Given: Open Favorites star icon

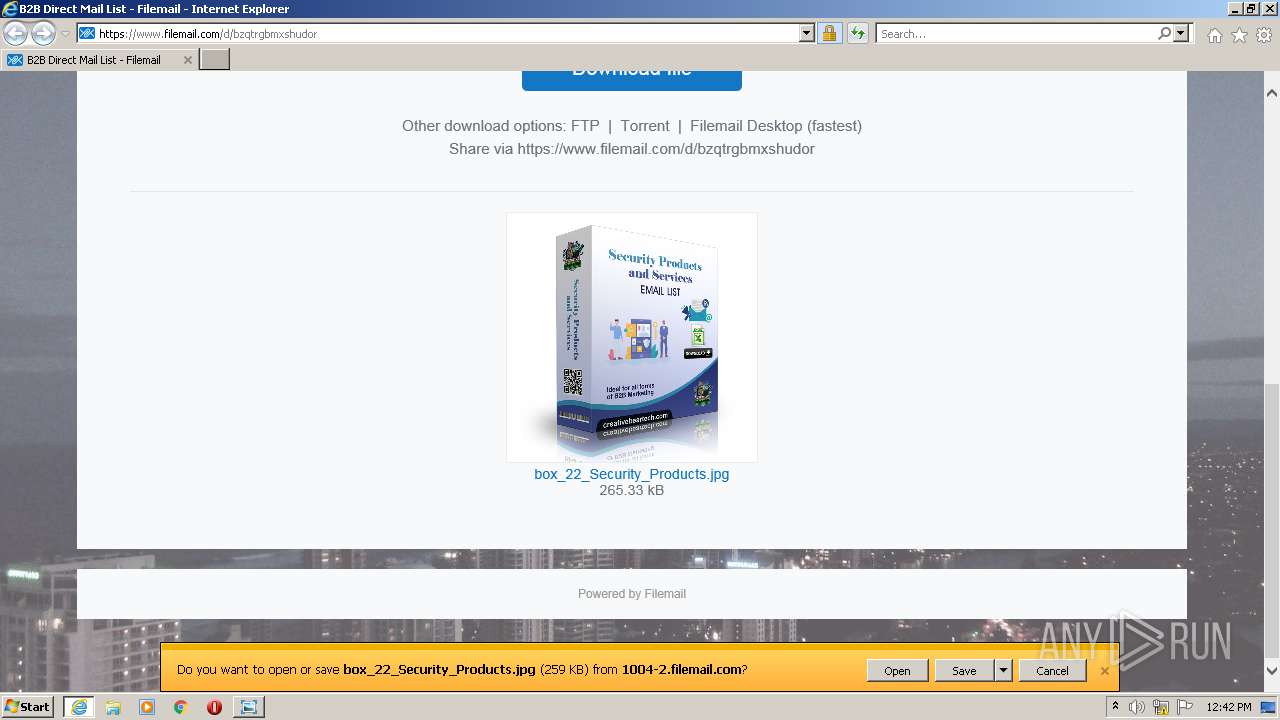Looking at the screenshot, I should pos(1239,35).
